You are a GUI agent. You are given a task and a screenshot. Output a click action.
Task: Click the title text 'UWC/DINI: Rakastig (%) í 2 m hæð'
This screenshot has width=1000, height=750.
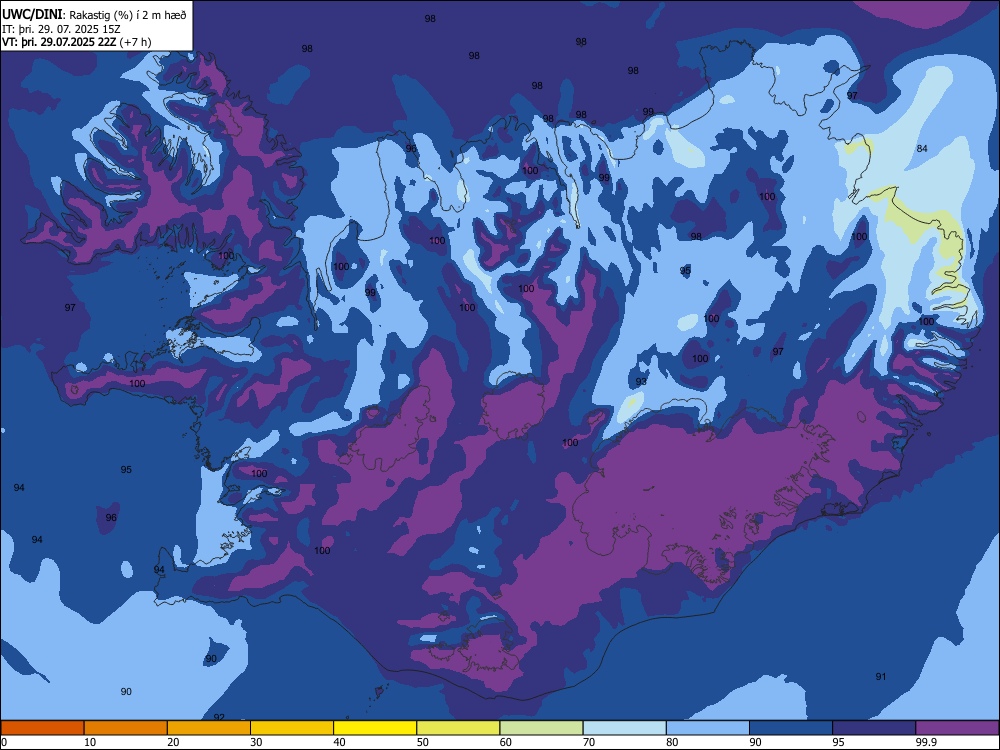click(94, 15)
